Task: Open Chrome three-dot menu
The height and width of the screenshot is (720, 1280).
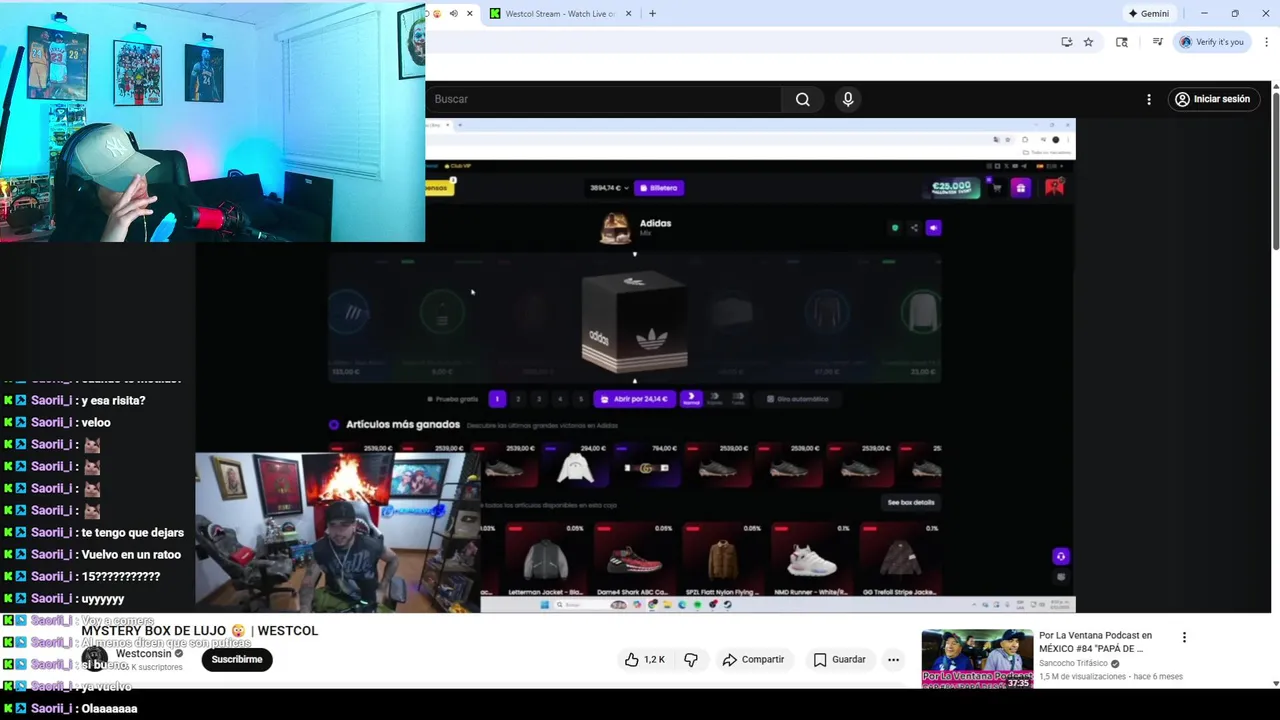Action: coord(1266,42)
